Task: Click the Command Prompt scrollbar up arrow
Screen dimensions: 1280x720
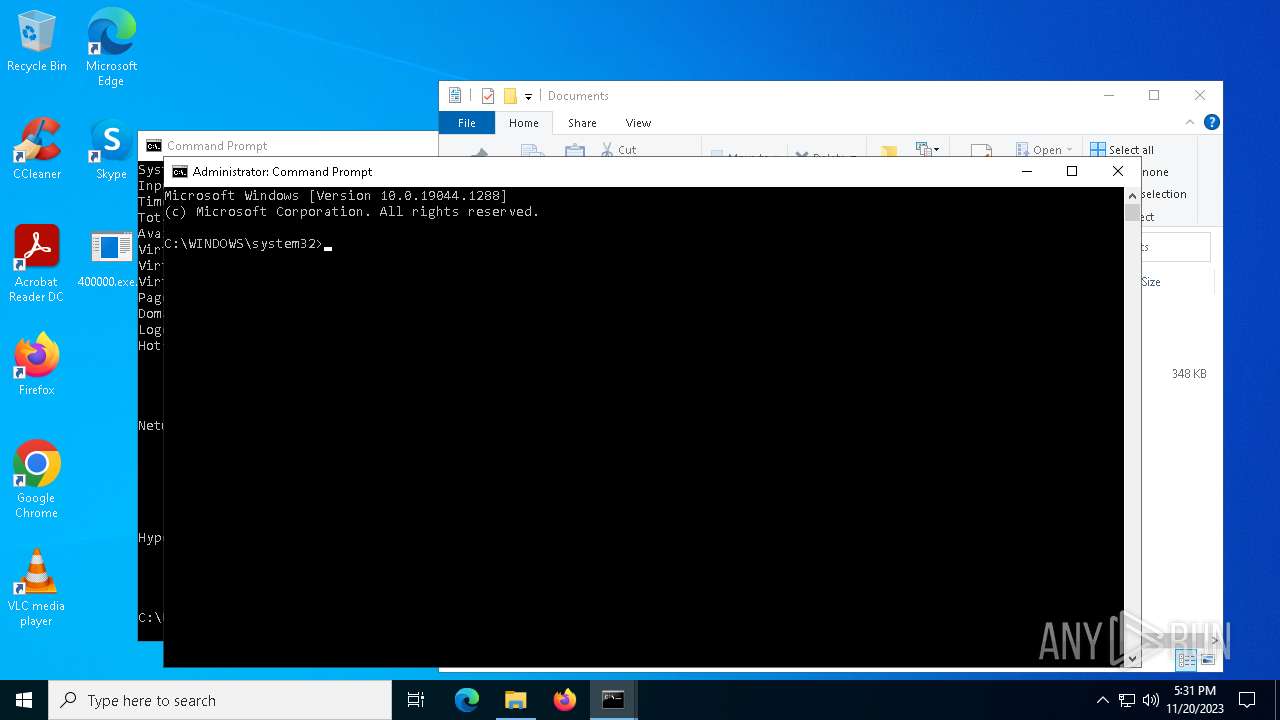Action: click(x=1133, y=196)
